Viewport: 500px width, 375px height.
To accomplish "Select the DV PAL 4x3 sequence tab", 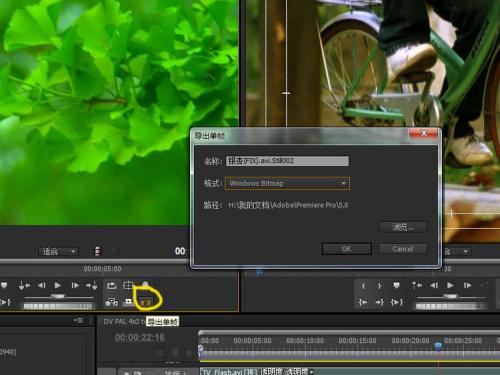I will pos(124,322).
